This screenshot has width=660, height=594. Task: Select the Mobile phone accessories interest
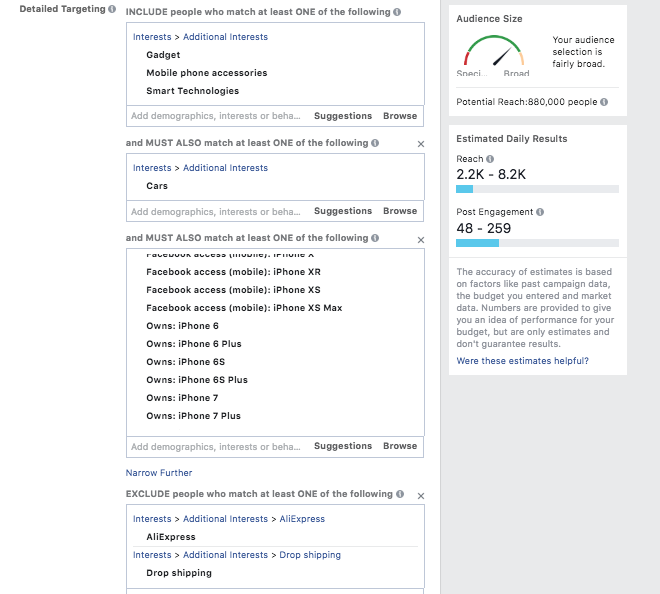click(x=207, y=73)
